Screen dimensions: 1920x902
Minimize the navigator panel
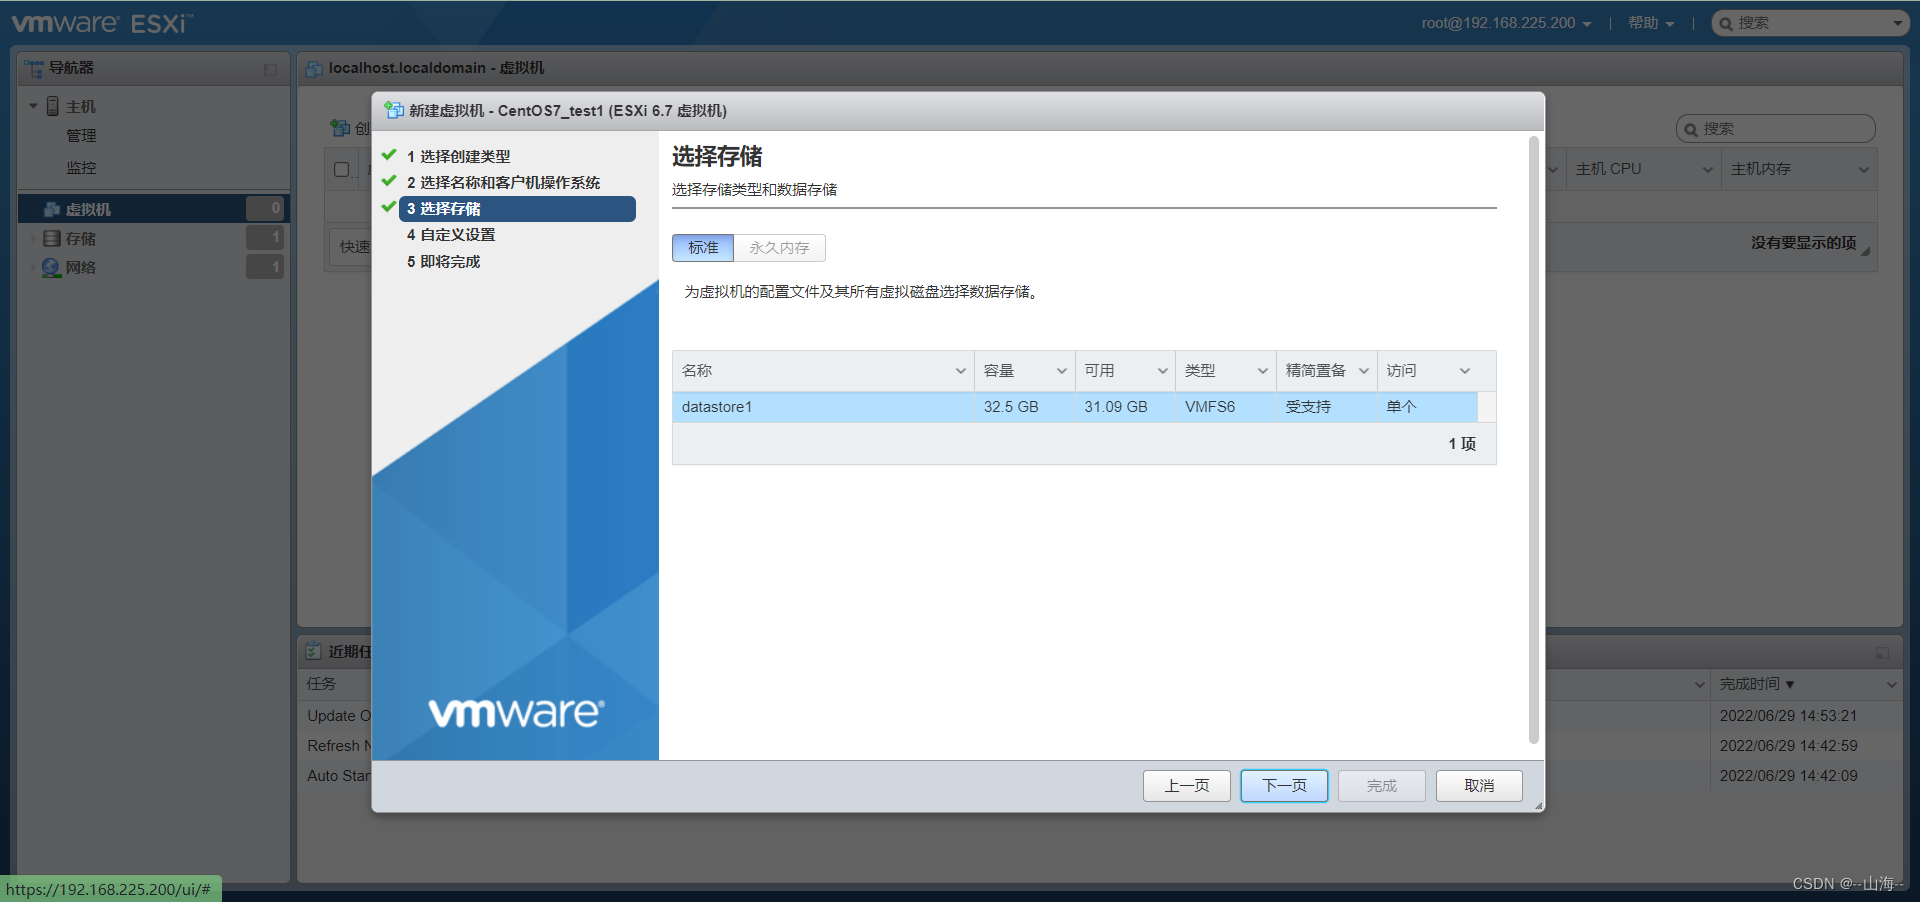pyautogui.click(x=270, y=69)
